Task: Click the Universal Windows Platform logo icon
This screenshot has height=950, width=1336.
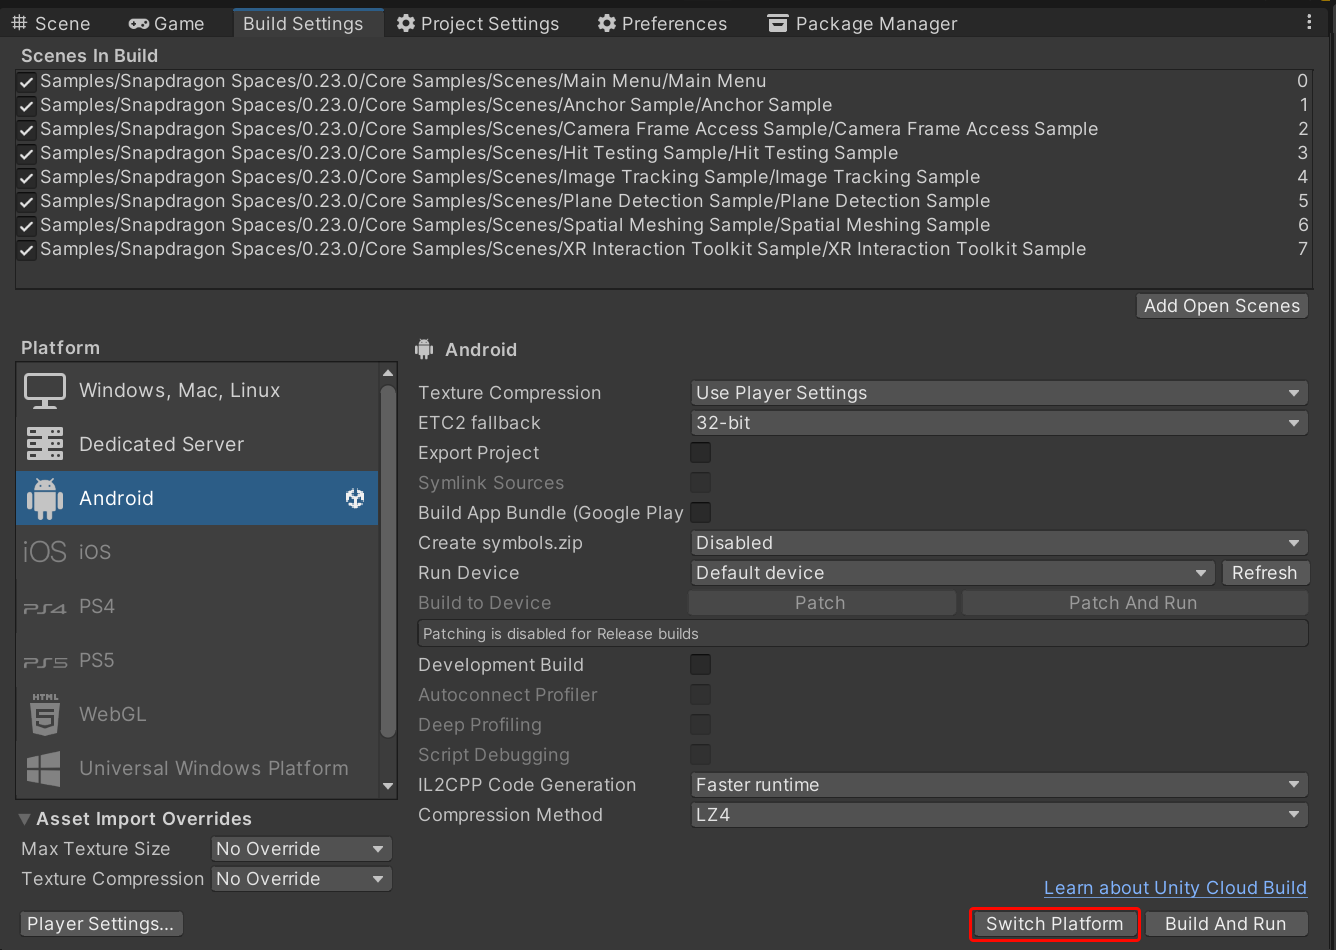Action: [x=44, y=768]
